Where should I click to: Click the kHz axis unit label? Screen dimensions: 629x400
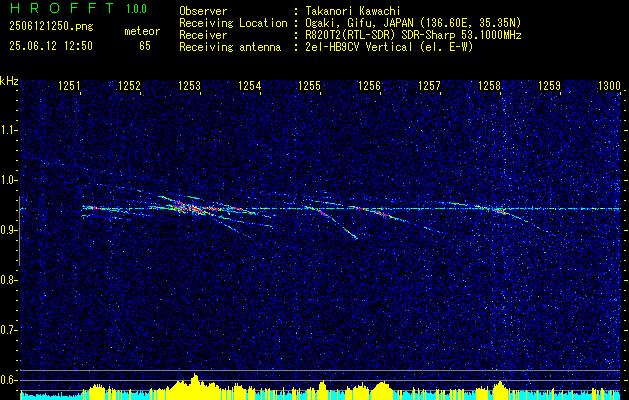9,81
